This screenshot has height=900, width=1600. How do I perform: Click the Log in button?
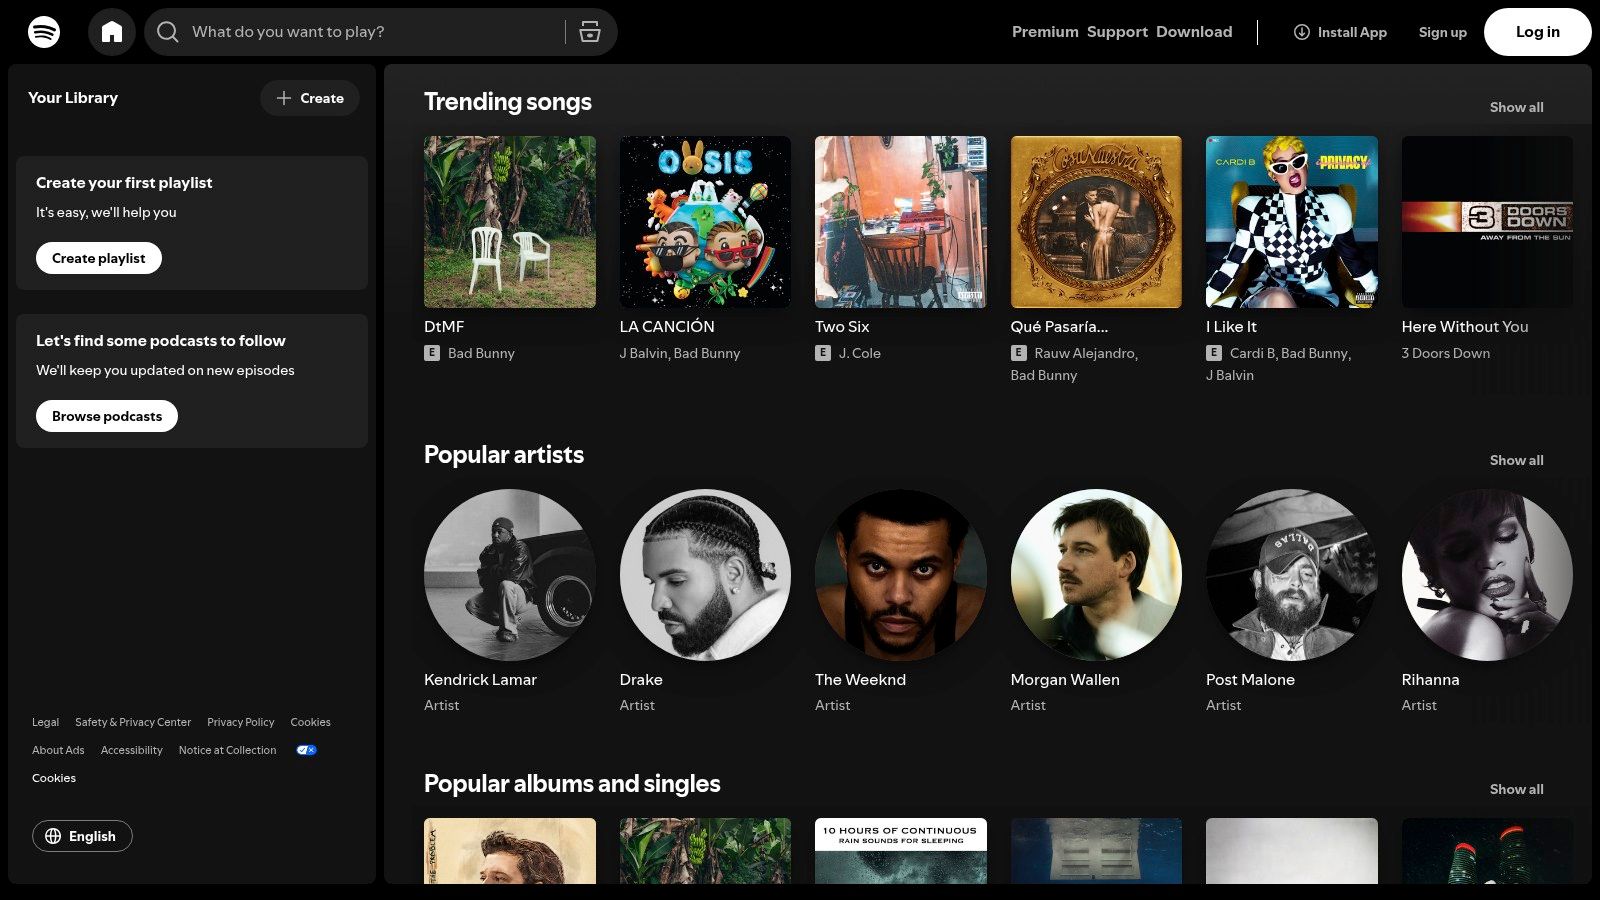tap(1537, 32)
